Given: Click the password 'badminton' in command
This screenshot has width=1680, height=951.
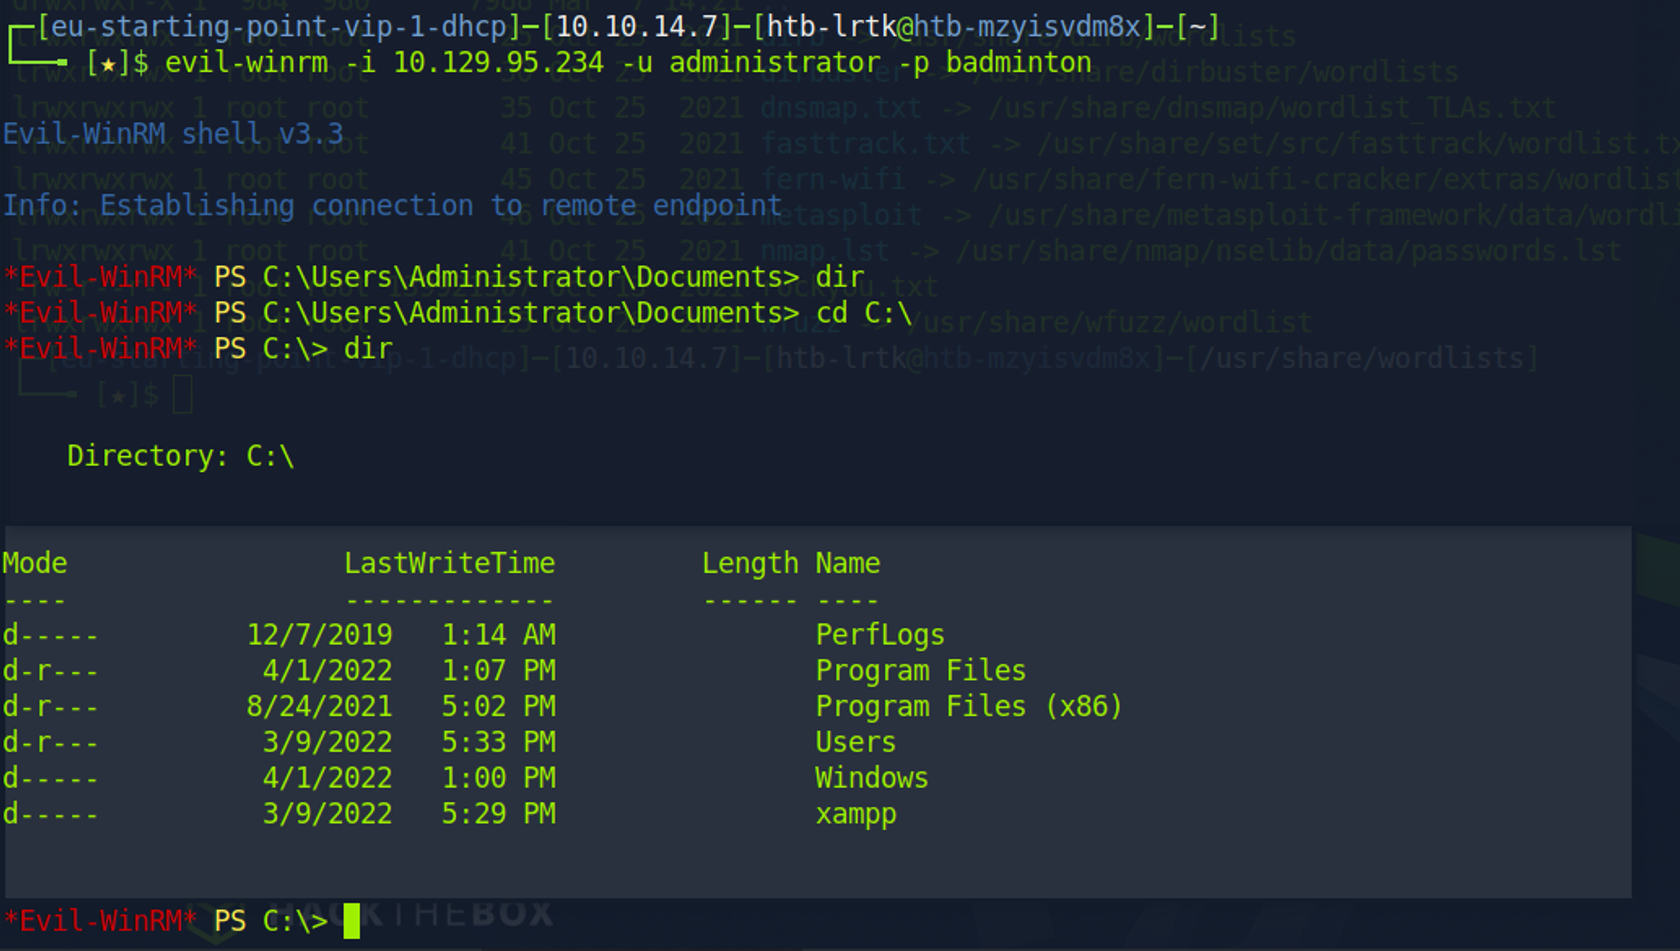Looking at the screenshot, I should [1018, 63].
